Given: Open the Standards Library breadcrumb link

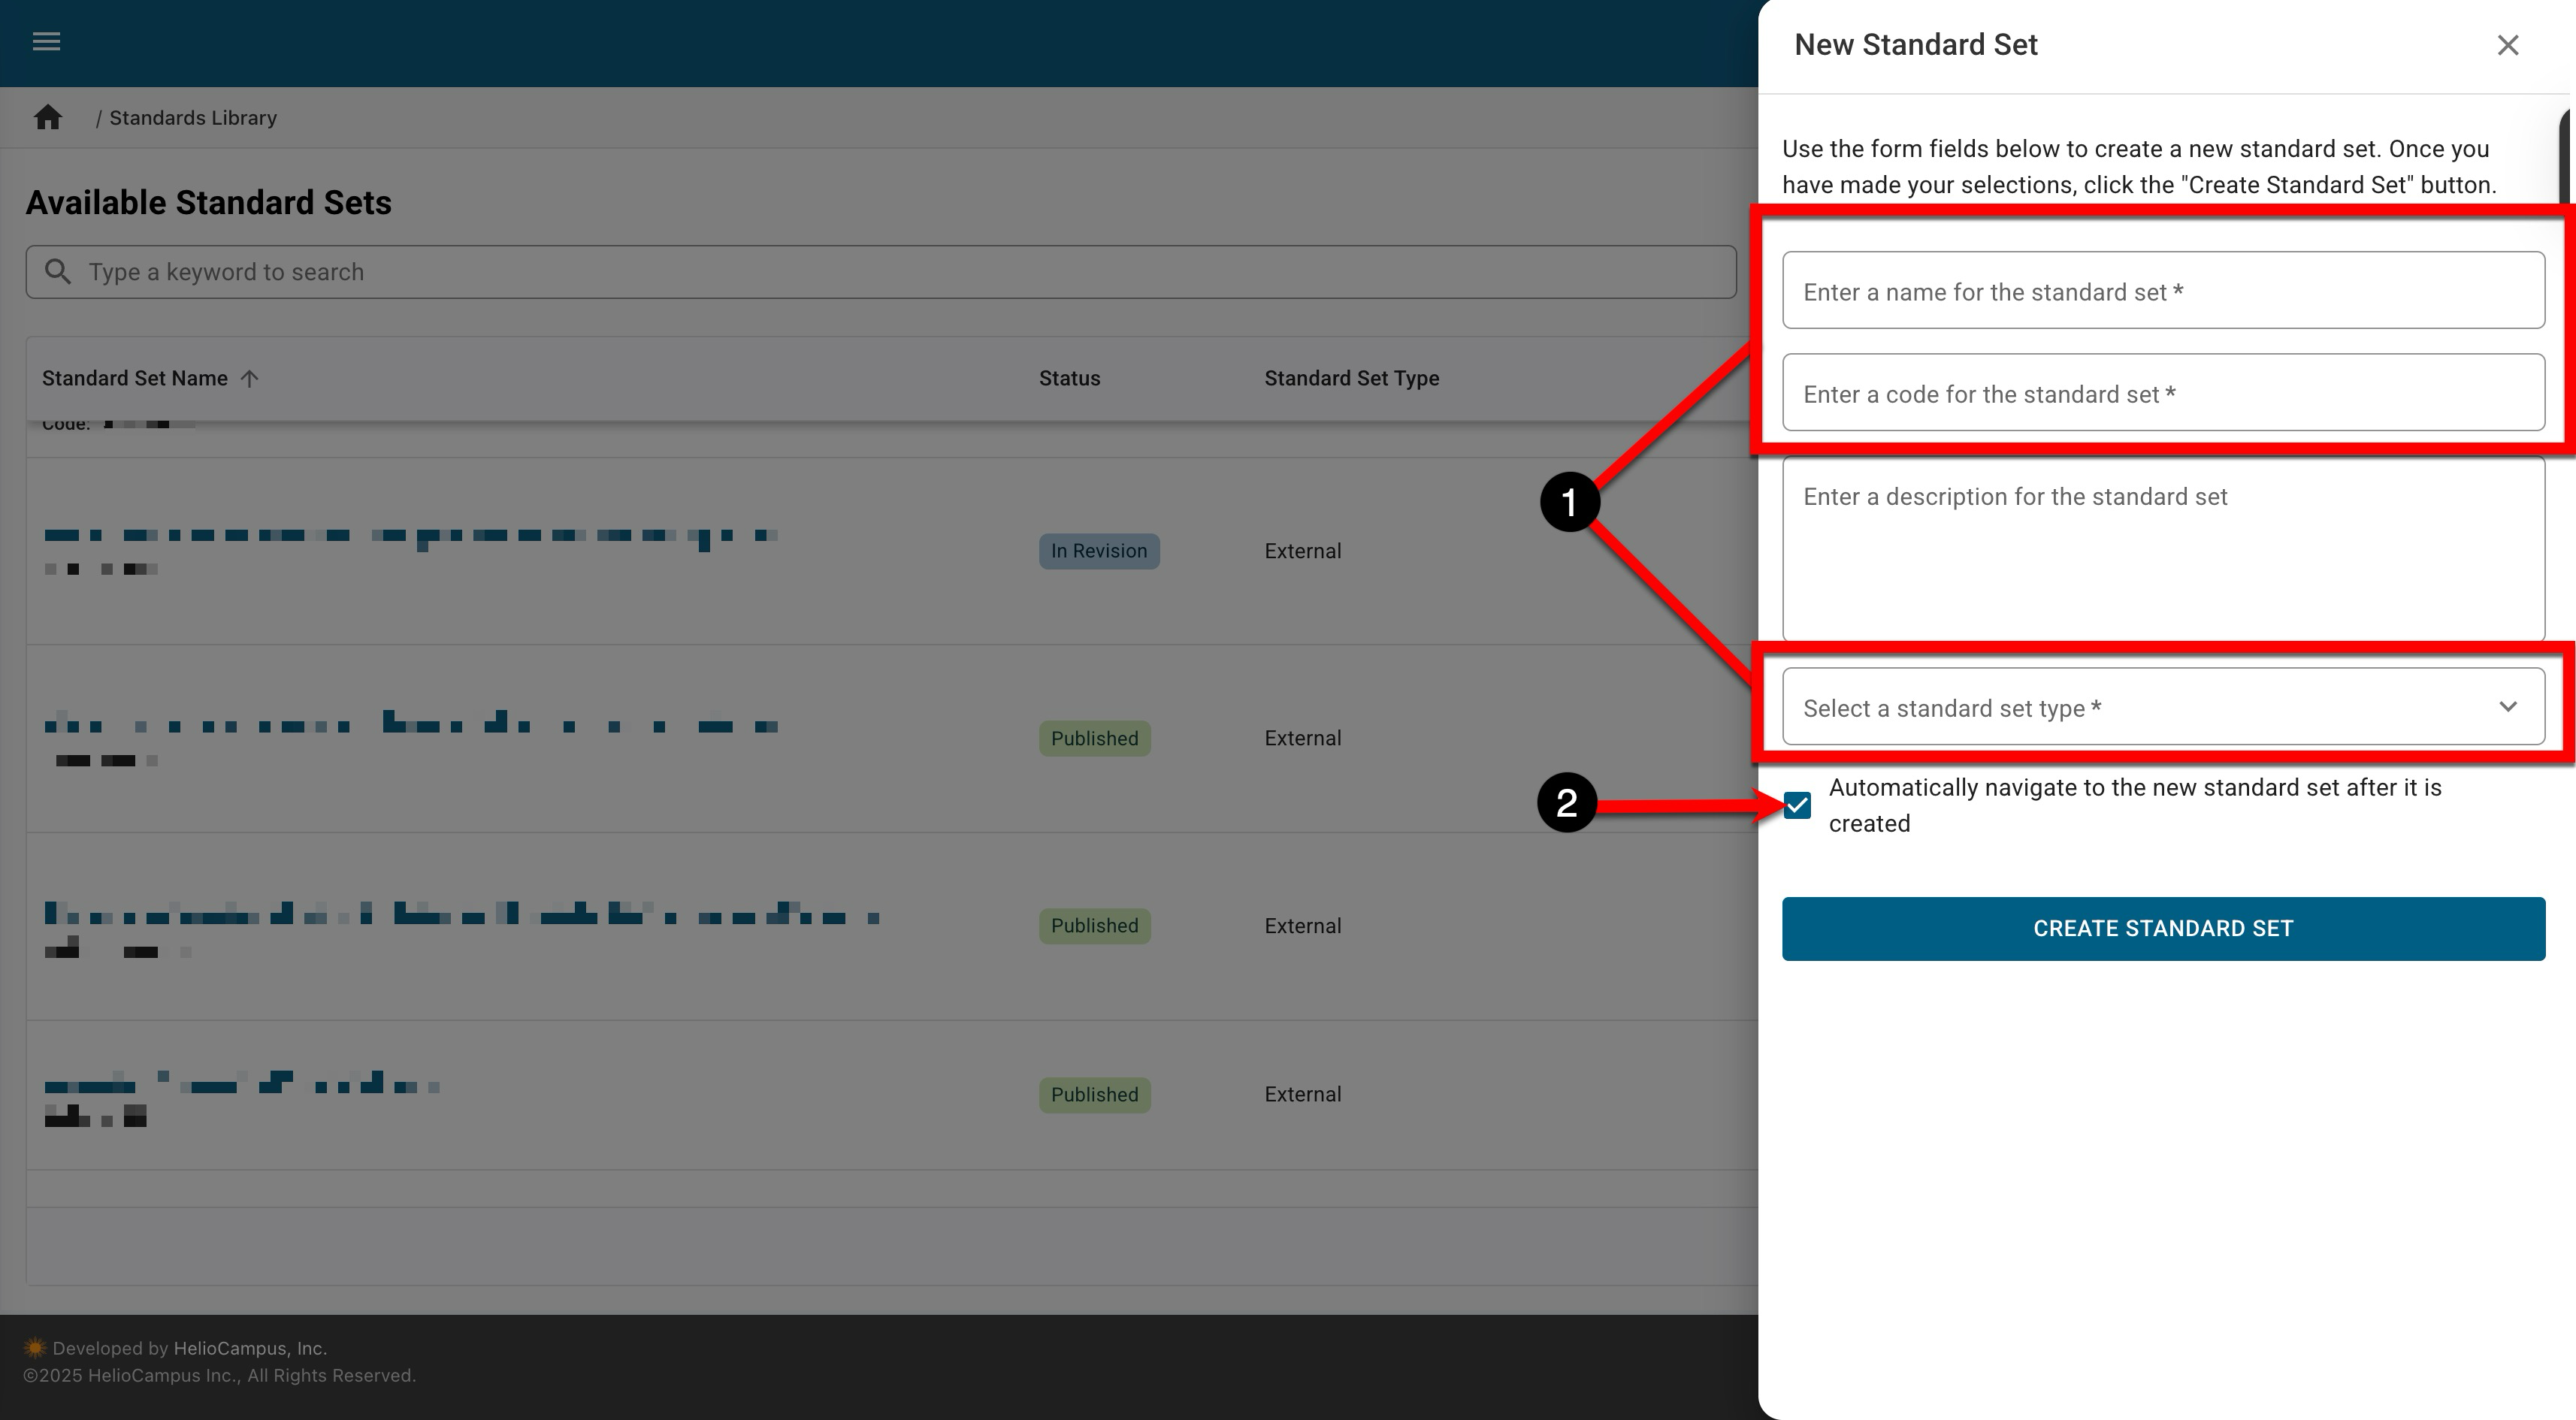Looking at the screenshot, I should point(193,118).
